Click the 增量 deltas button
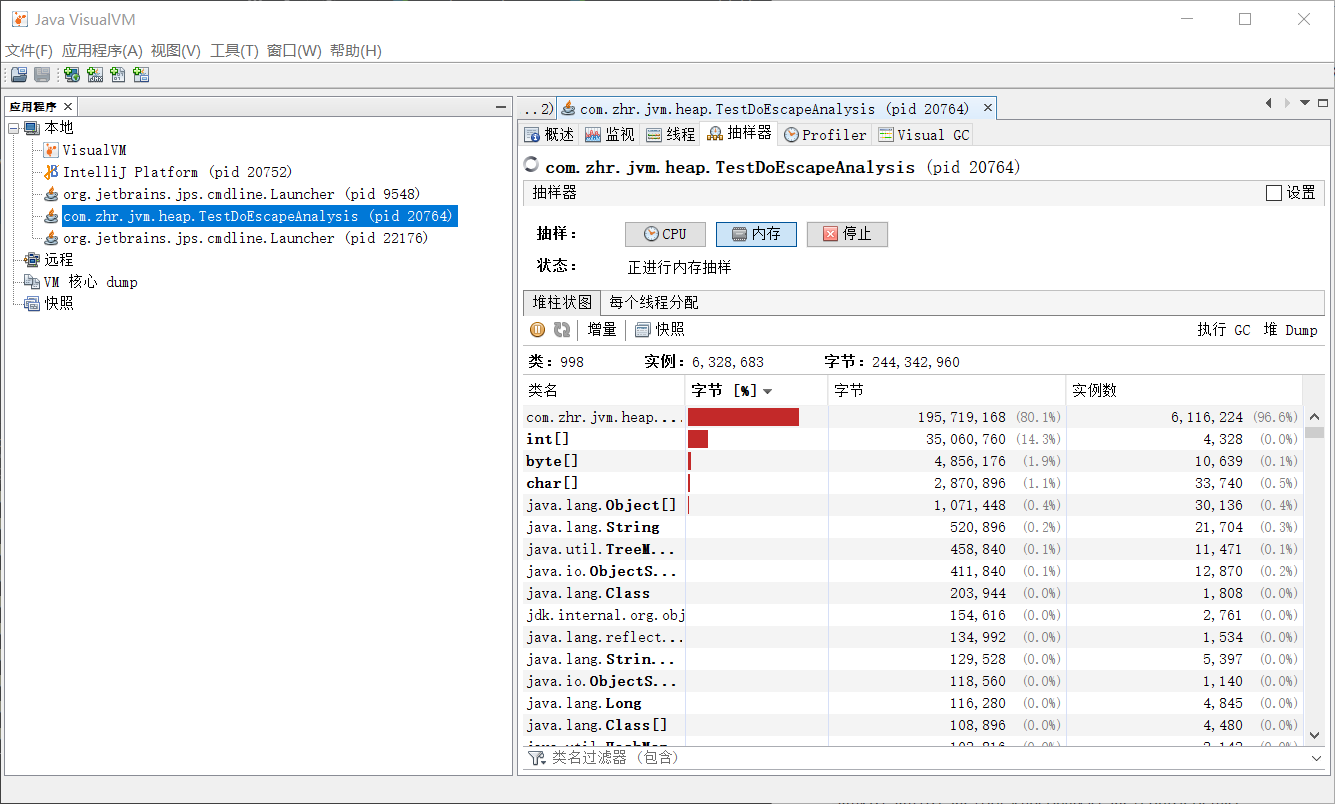This screenshot has height=804, width=1335. [602, 330]
